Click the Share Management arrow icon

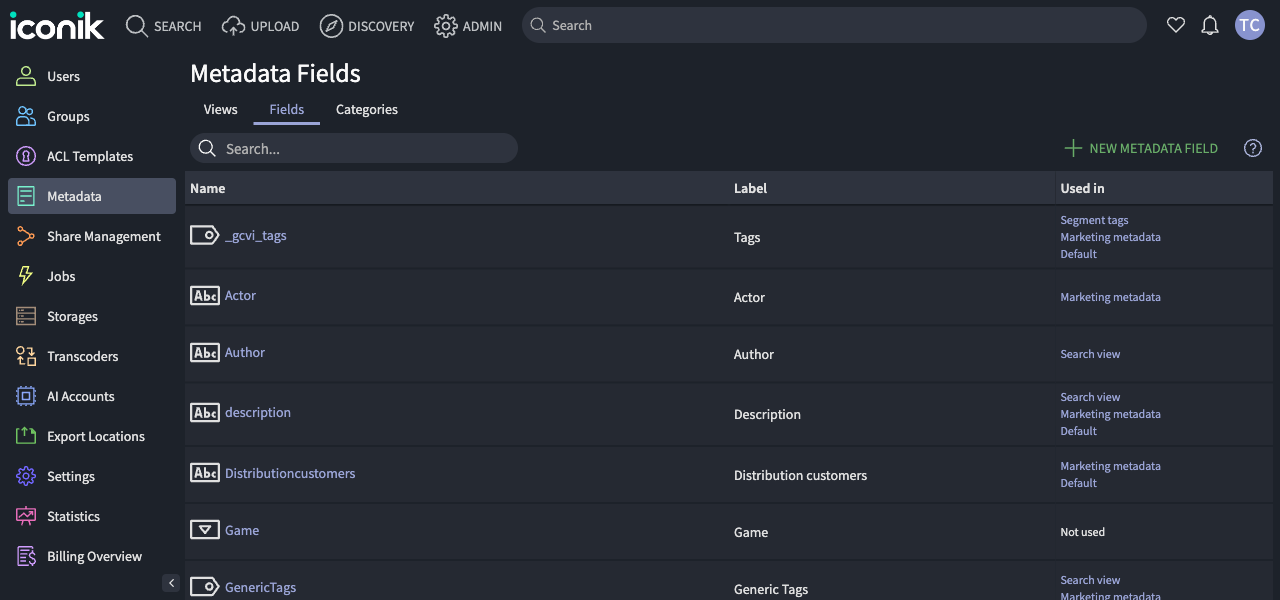[x=25, y=236]
